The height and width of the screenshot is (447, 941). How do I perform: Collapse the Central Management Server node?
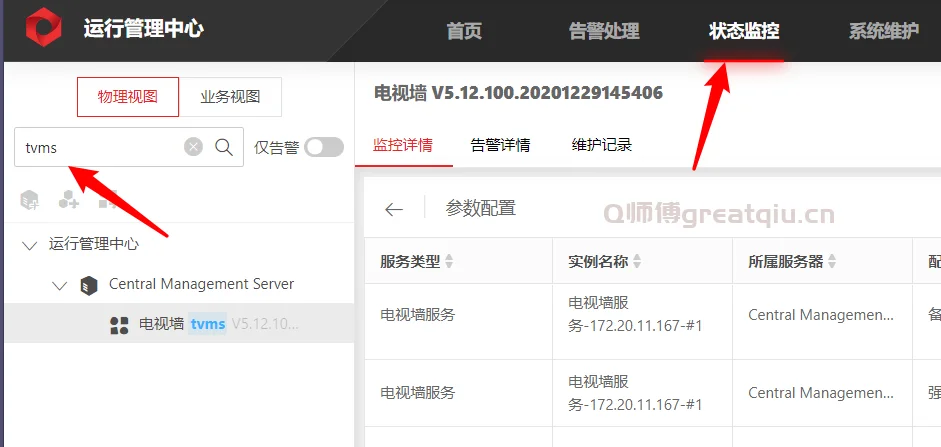[x=59, y=285]
